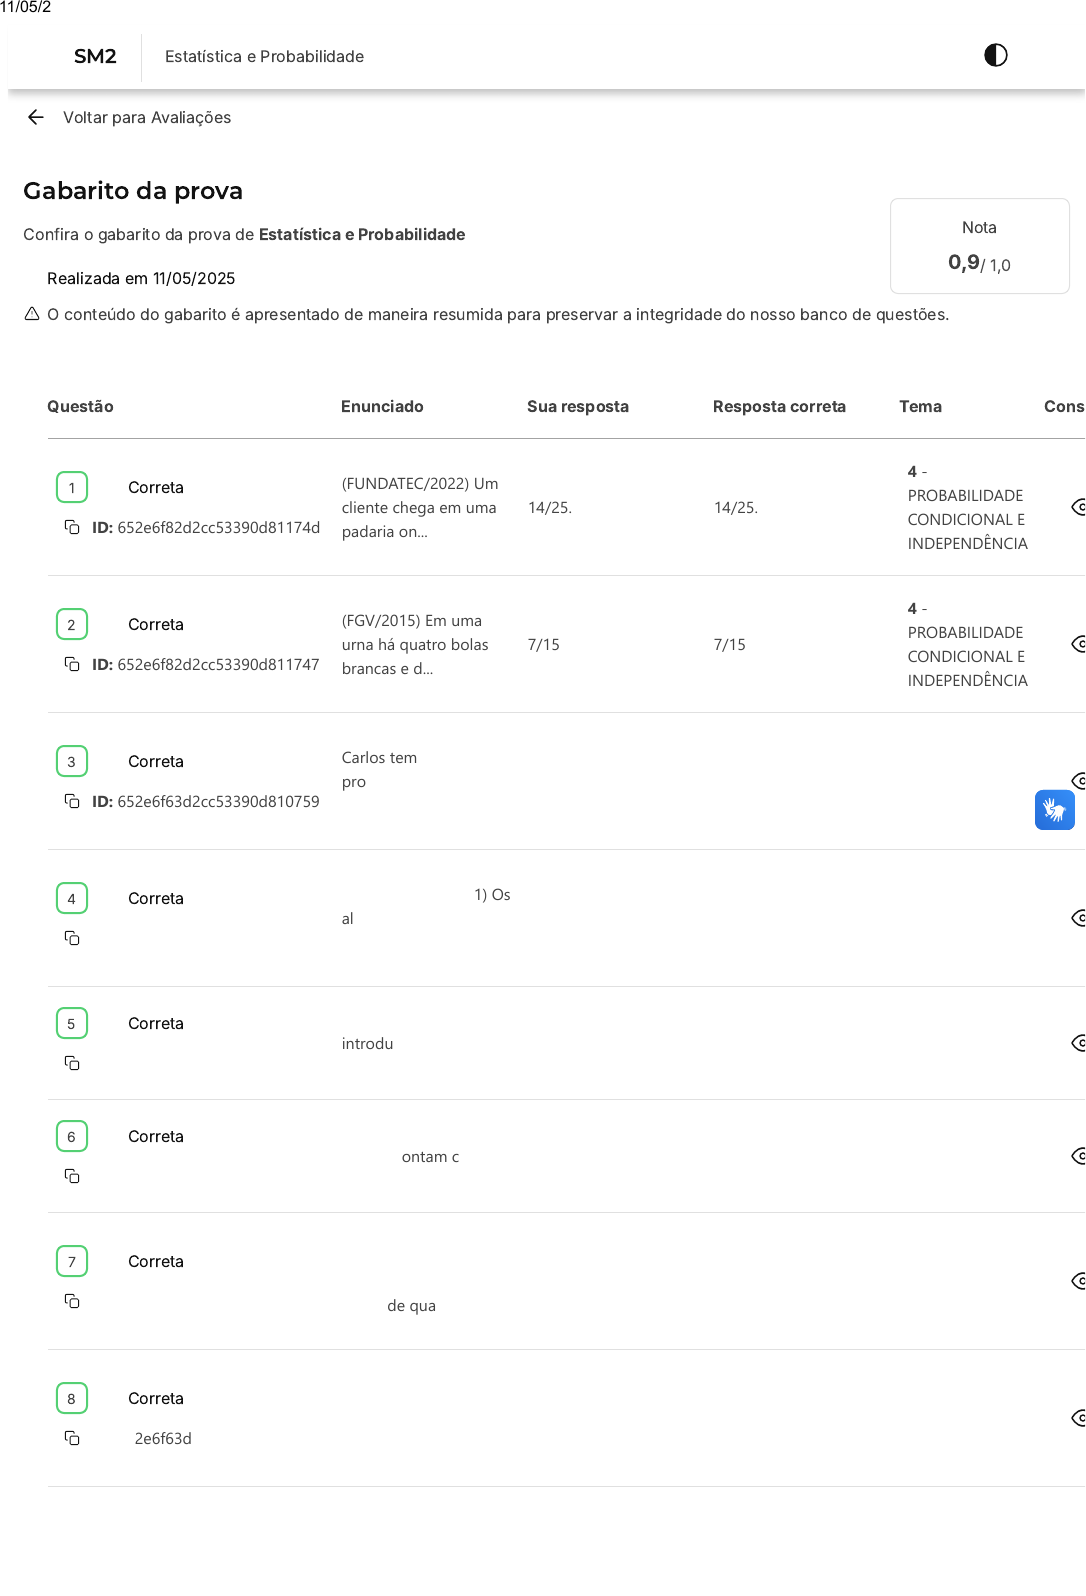Copy the ID of question 3

pos(72,801)
